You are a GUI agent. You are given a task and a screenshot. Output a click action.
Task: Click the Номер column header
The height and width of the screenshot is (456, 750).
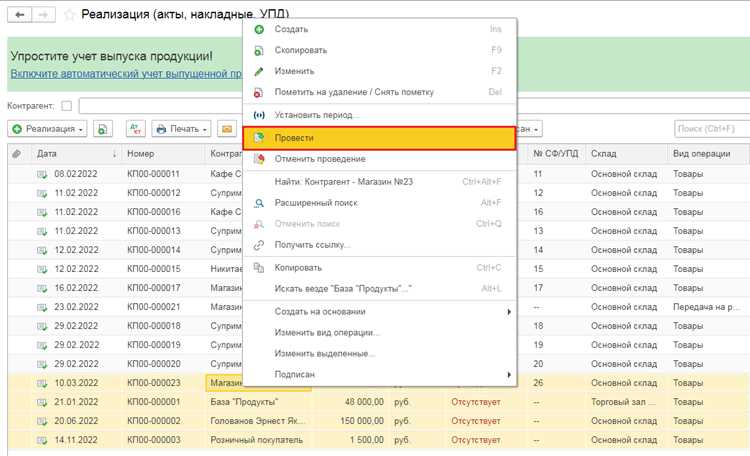(141, 154)
